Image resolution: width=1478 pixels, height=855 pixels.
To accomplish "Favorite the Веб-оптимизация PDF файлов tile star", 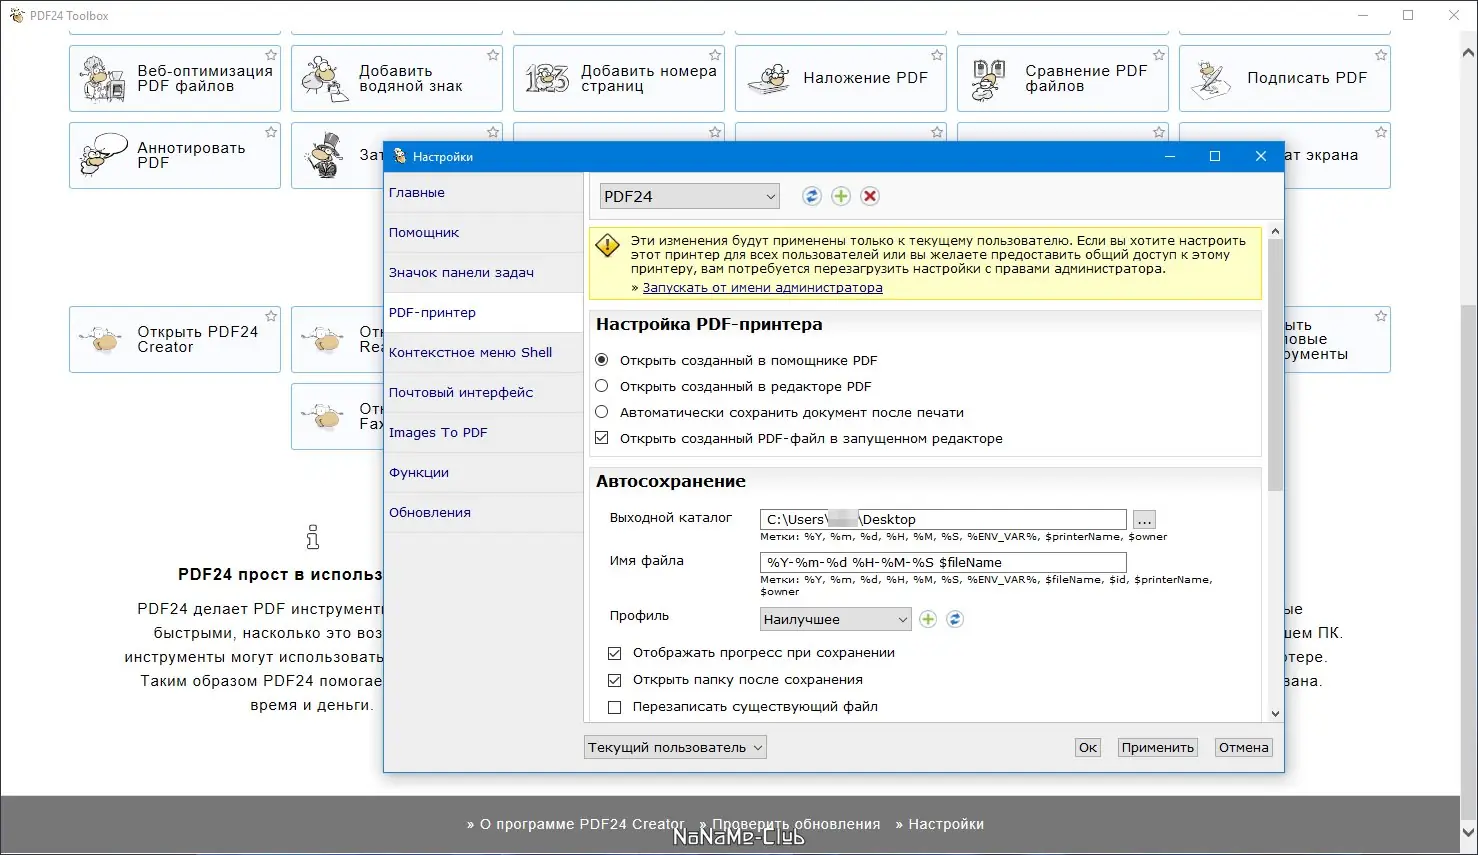I will 271,55.
